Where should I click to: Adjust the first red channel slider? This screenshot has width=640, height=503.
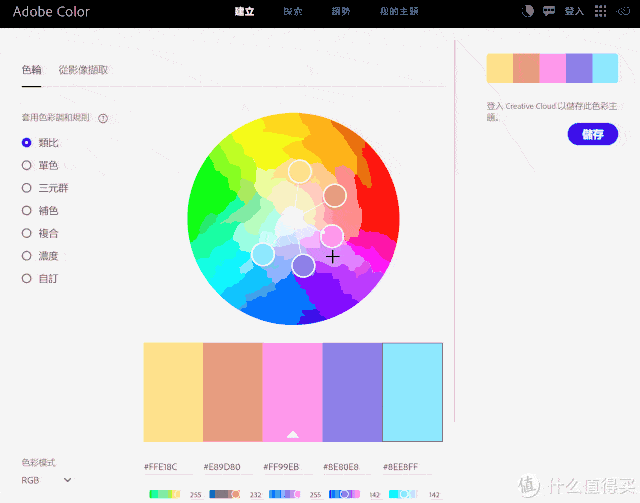[164, 494]
